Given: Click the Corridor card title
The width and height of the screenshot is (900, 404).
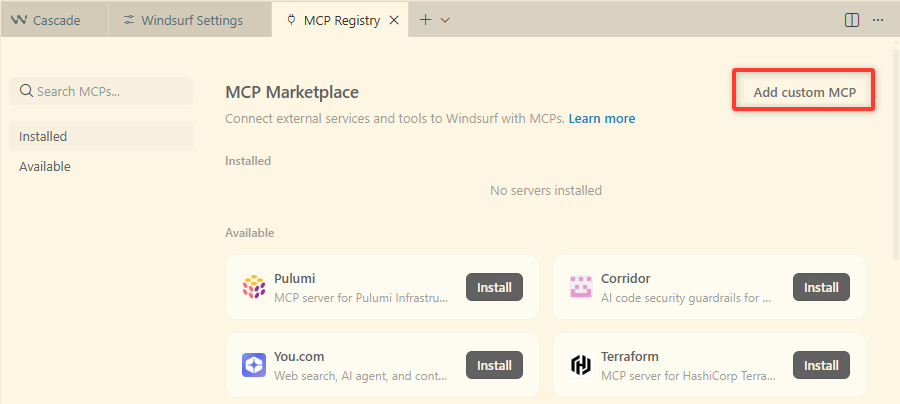Looking at the screenshot, I should [x=626, y=279].
